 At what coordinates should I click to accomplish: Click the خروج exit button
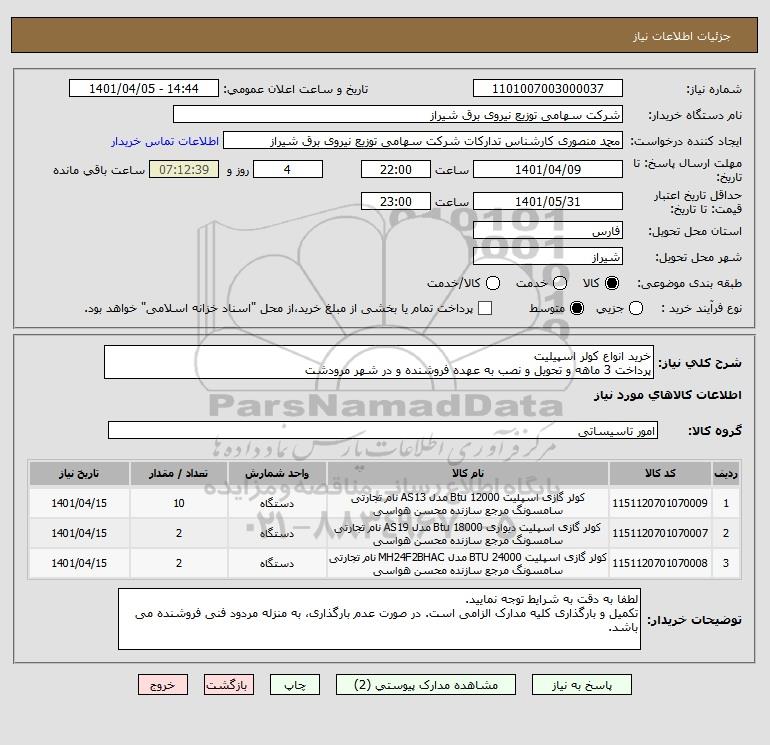[163, 685]
